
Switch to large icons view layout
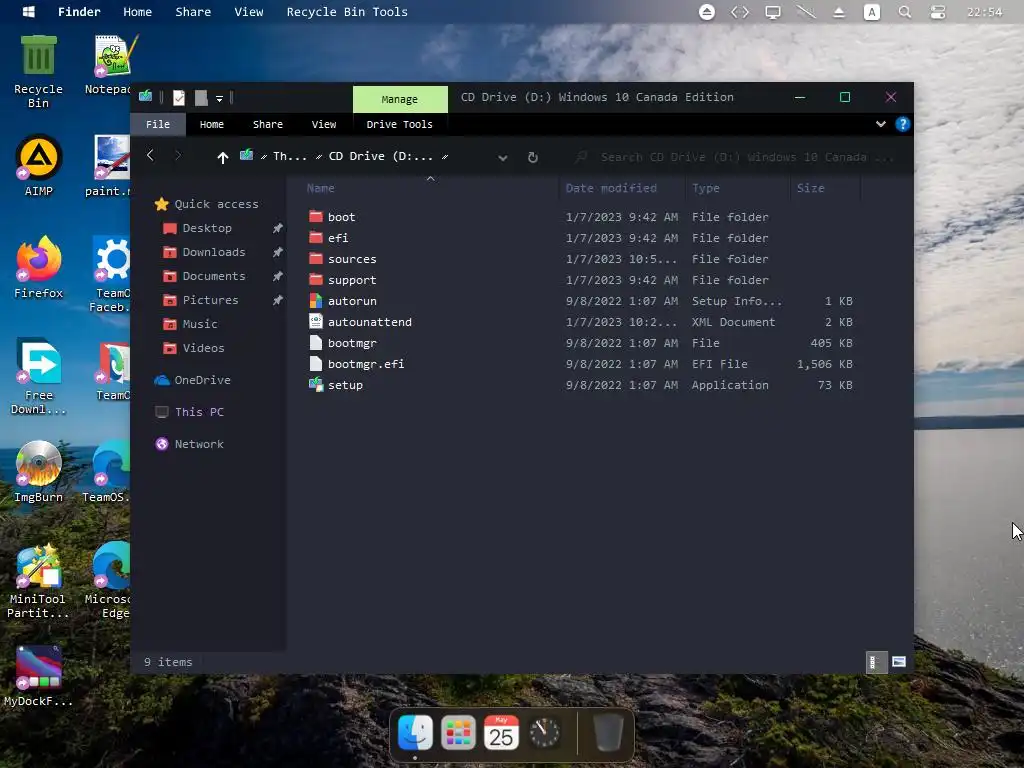899,662
